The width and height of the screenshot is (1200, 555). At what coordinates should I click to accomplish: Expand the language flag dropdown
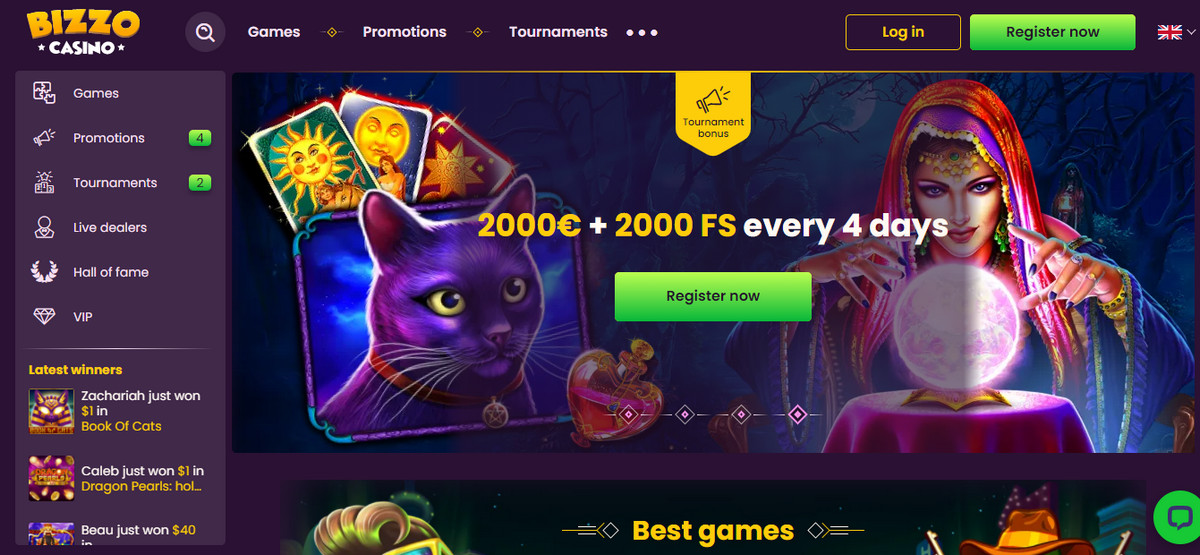pyautogui.click(x=1176, y=32)
